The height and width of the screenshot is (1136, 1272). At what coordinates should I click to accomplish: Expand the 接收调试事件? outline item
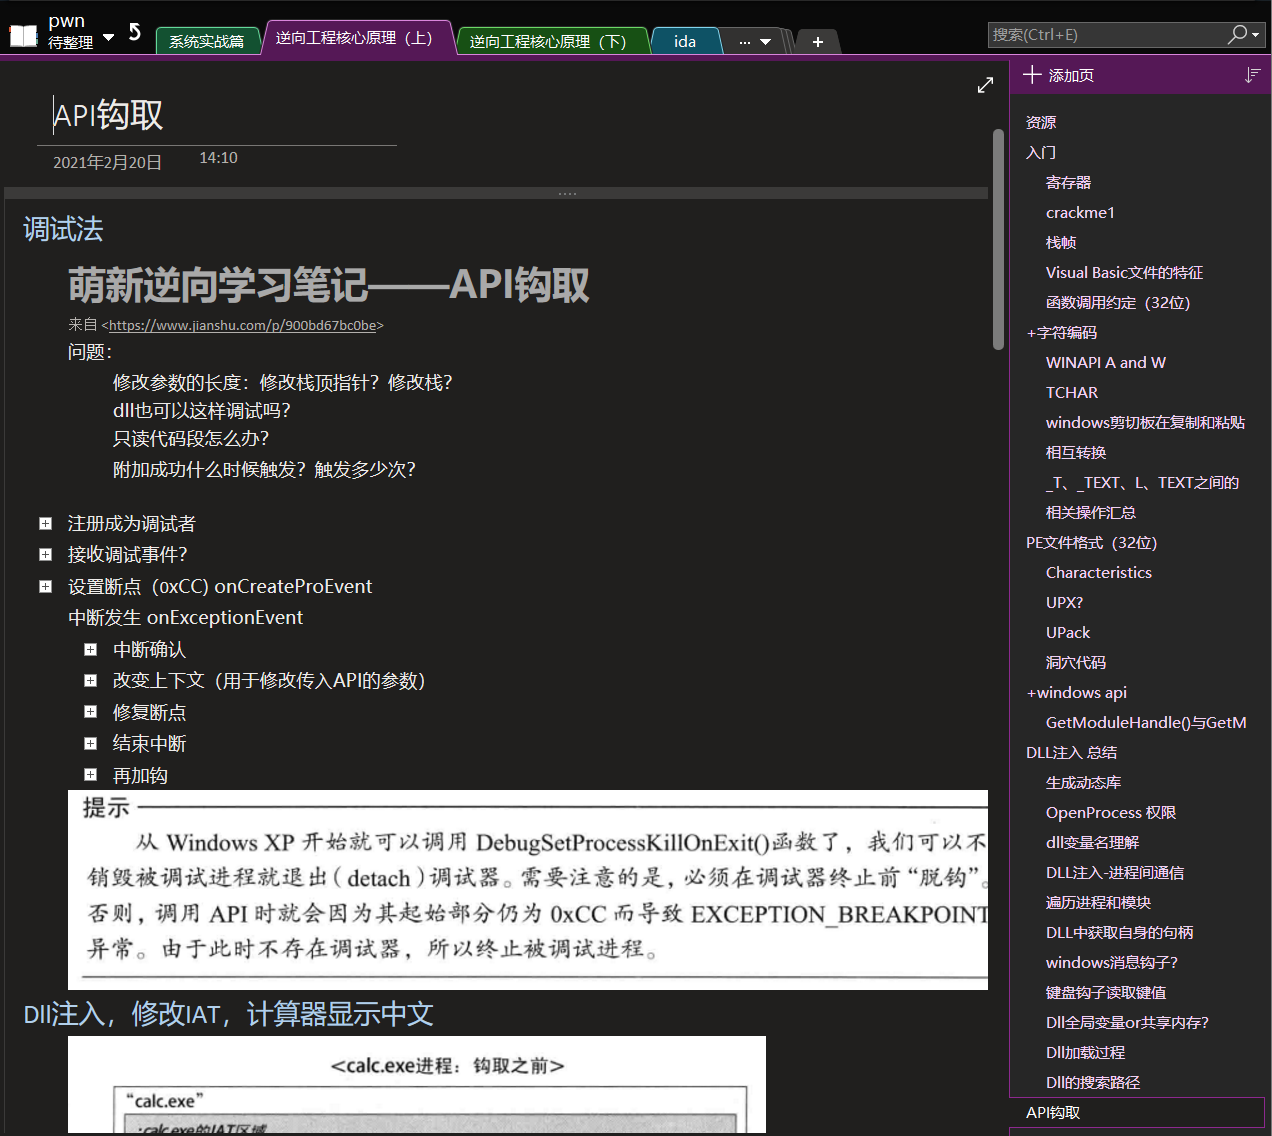(x=45, y=555)
